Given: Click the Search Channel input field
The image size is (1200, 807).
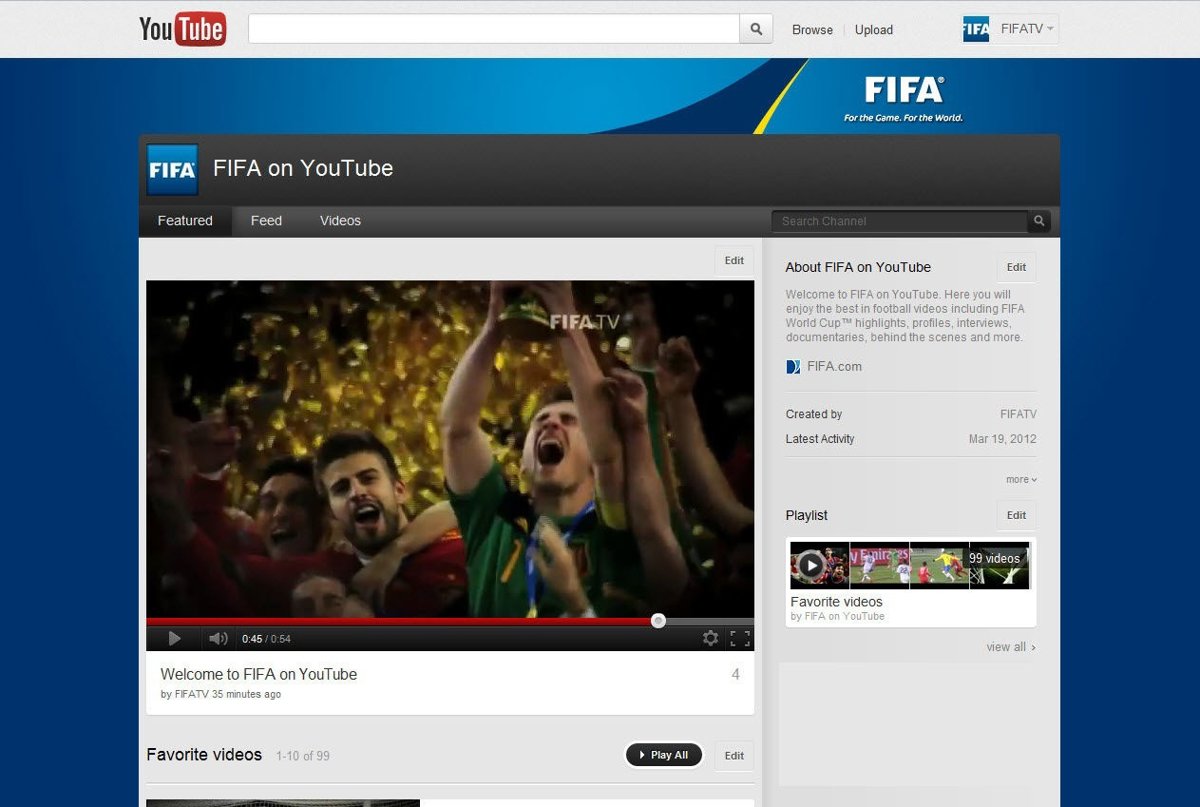Looking at the screenshot, I should (x=898, y=221).
